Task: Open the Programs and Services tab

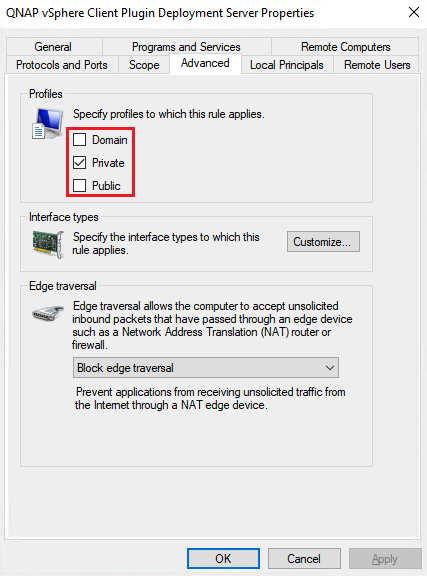Action: coord(186,47)
